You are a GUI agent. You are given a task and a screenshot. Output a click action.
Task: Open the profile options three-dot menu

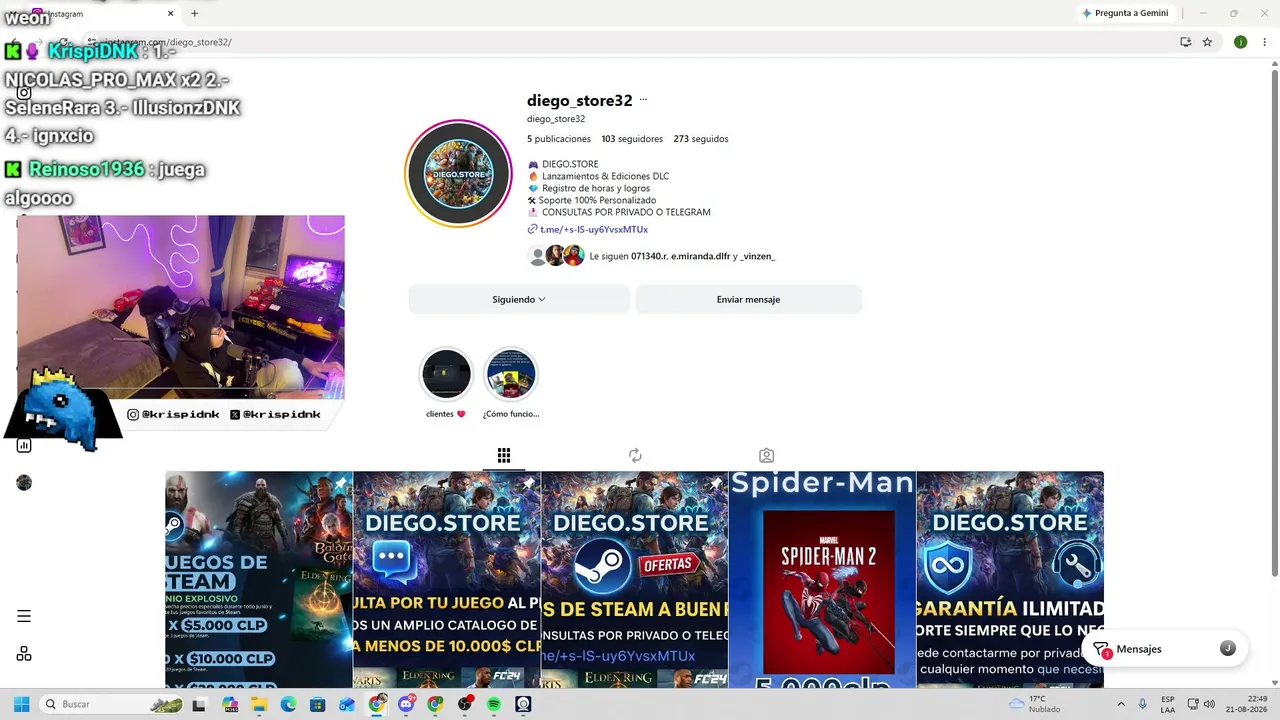pos(643,100)
